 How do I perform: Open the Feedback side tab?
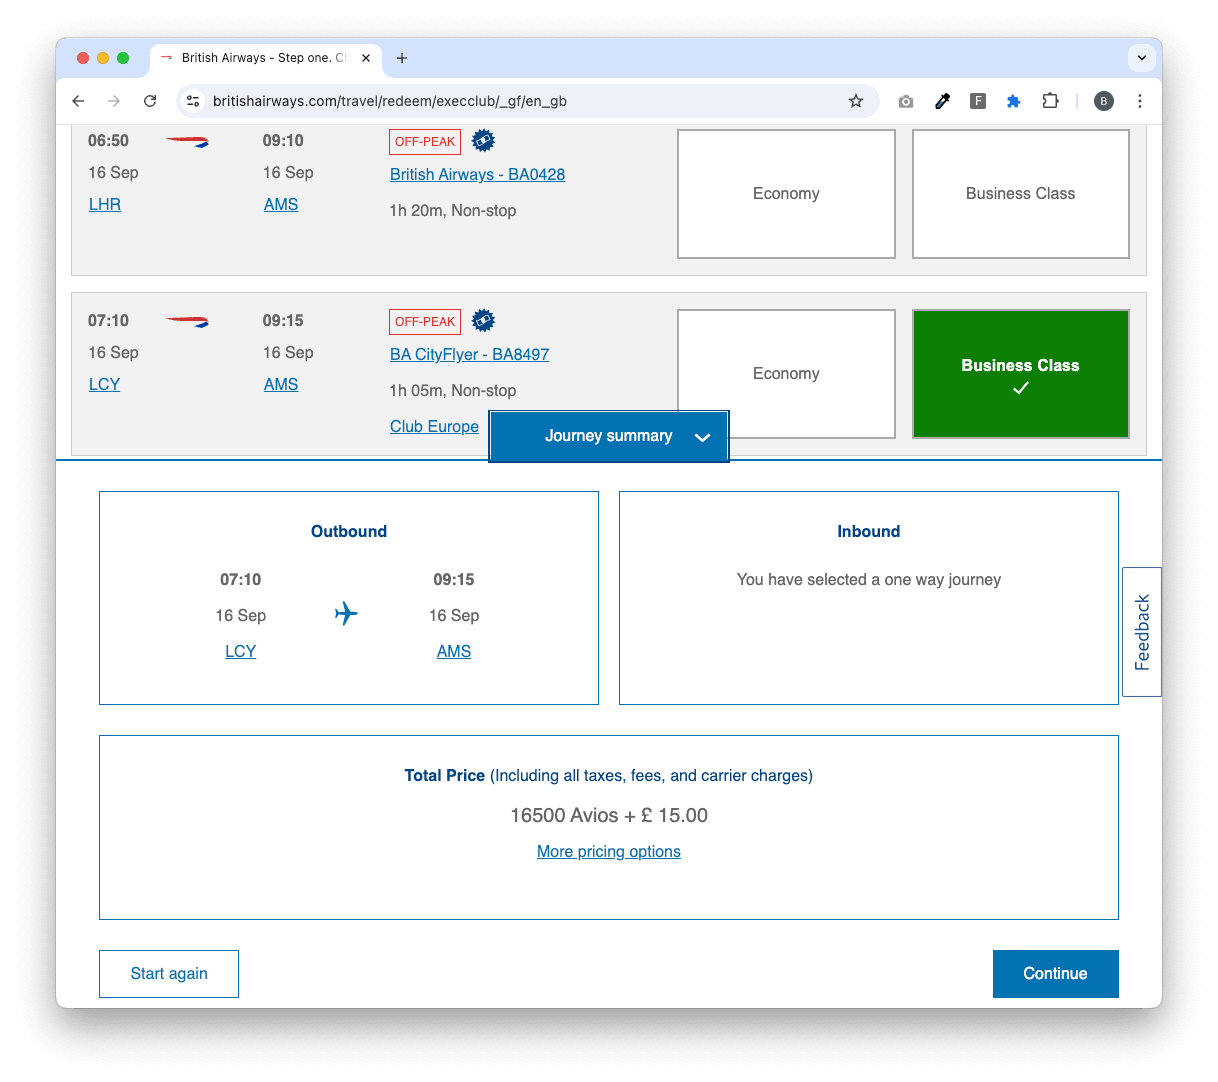point(1142,632)
